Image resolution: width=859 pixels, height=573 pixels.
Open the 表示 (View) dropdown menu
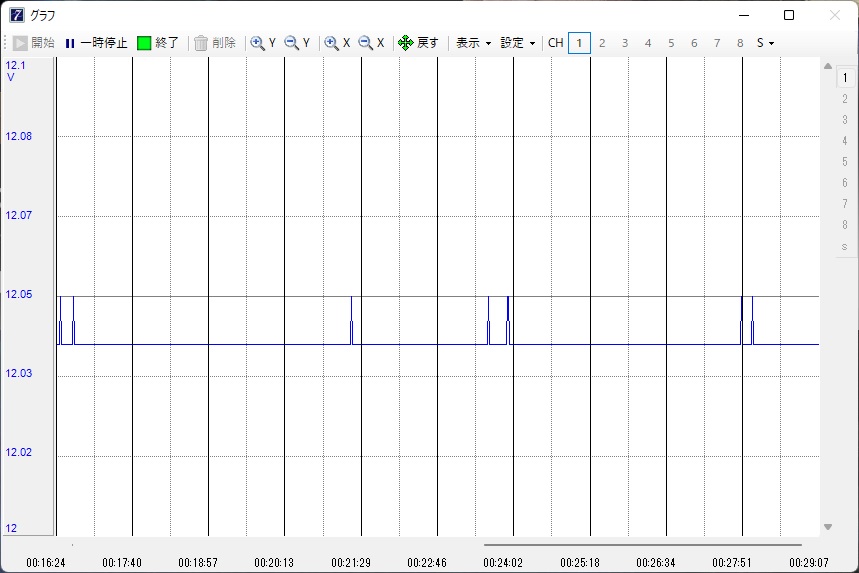(x=473, y=43)
